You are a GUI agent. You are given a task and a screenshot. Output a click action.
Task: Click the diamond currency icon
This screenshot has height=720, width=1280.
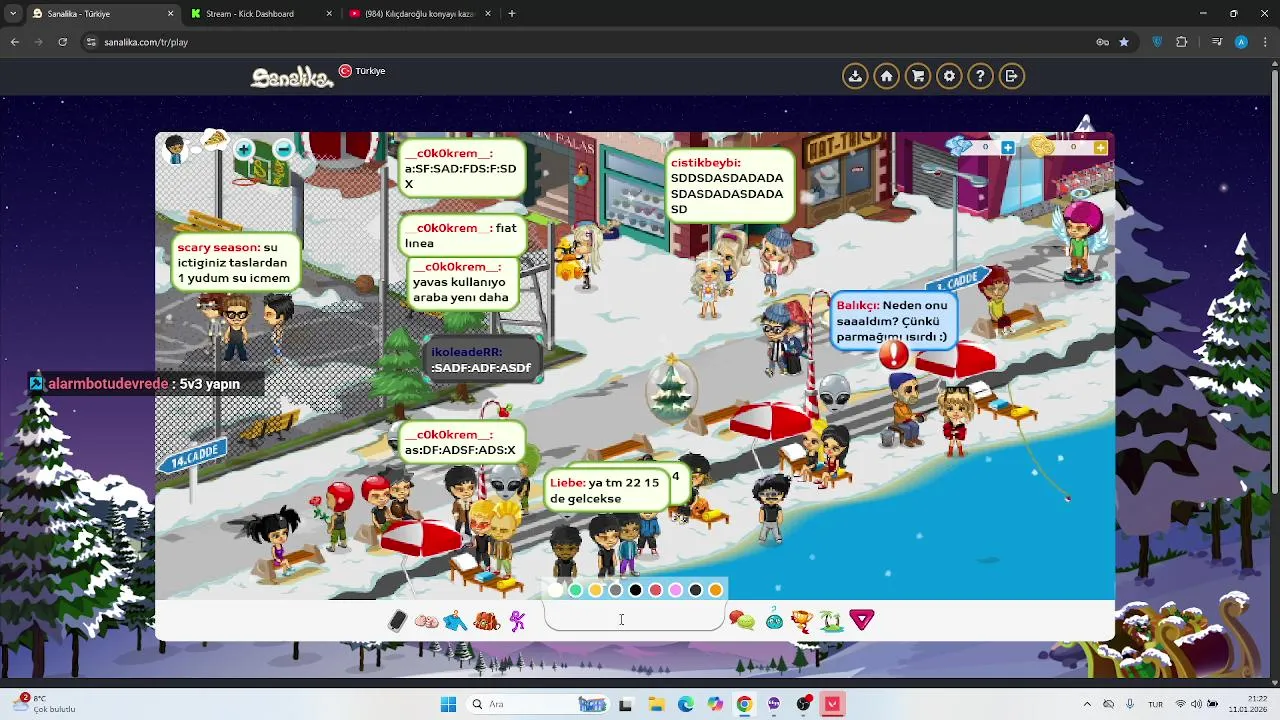959,147
